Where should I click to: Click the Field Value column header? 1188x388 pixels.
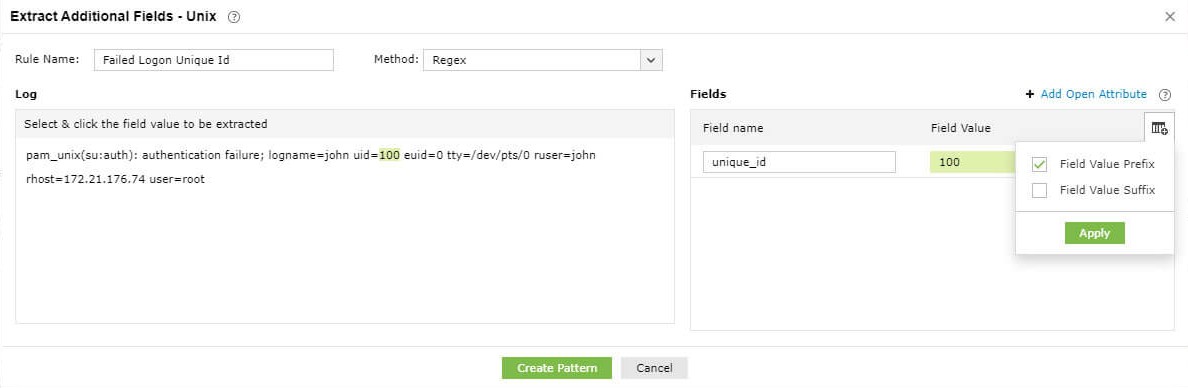[960, 128]
